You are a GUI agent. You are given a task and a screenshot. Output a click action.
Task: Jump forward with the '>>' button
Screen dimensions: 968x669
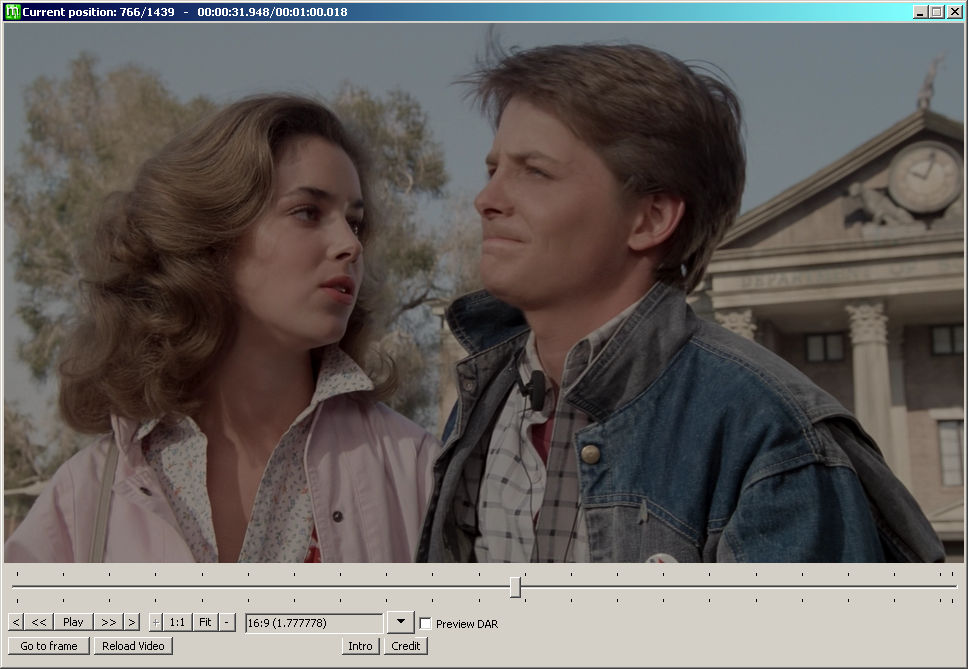(x=109, y=622)
